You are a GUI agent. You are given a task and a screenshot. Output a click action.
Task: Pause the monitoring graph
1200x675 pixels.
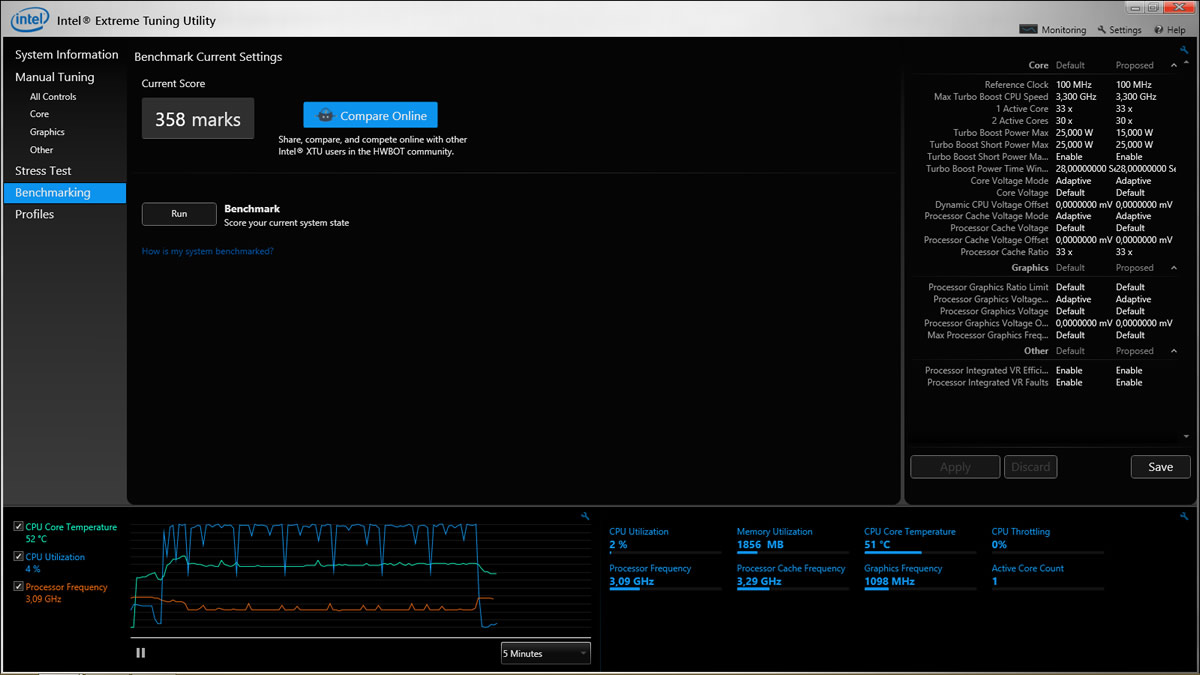coord(140,653)
